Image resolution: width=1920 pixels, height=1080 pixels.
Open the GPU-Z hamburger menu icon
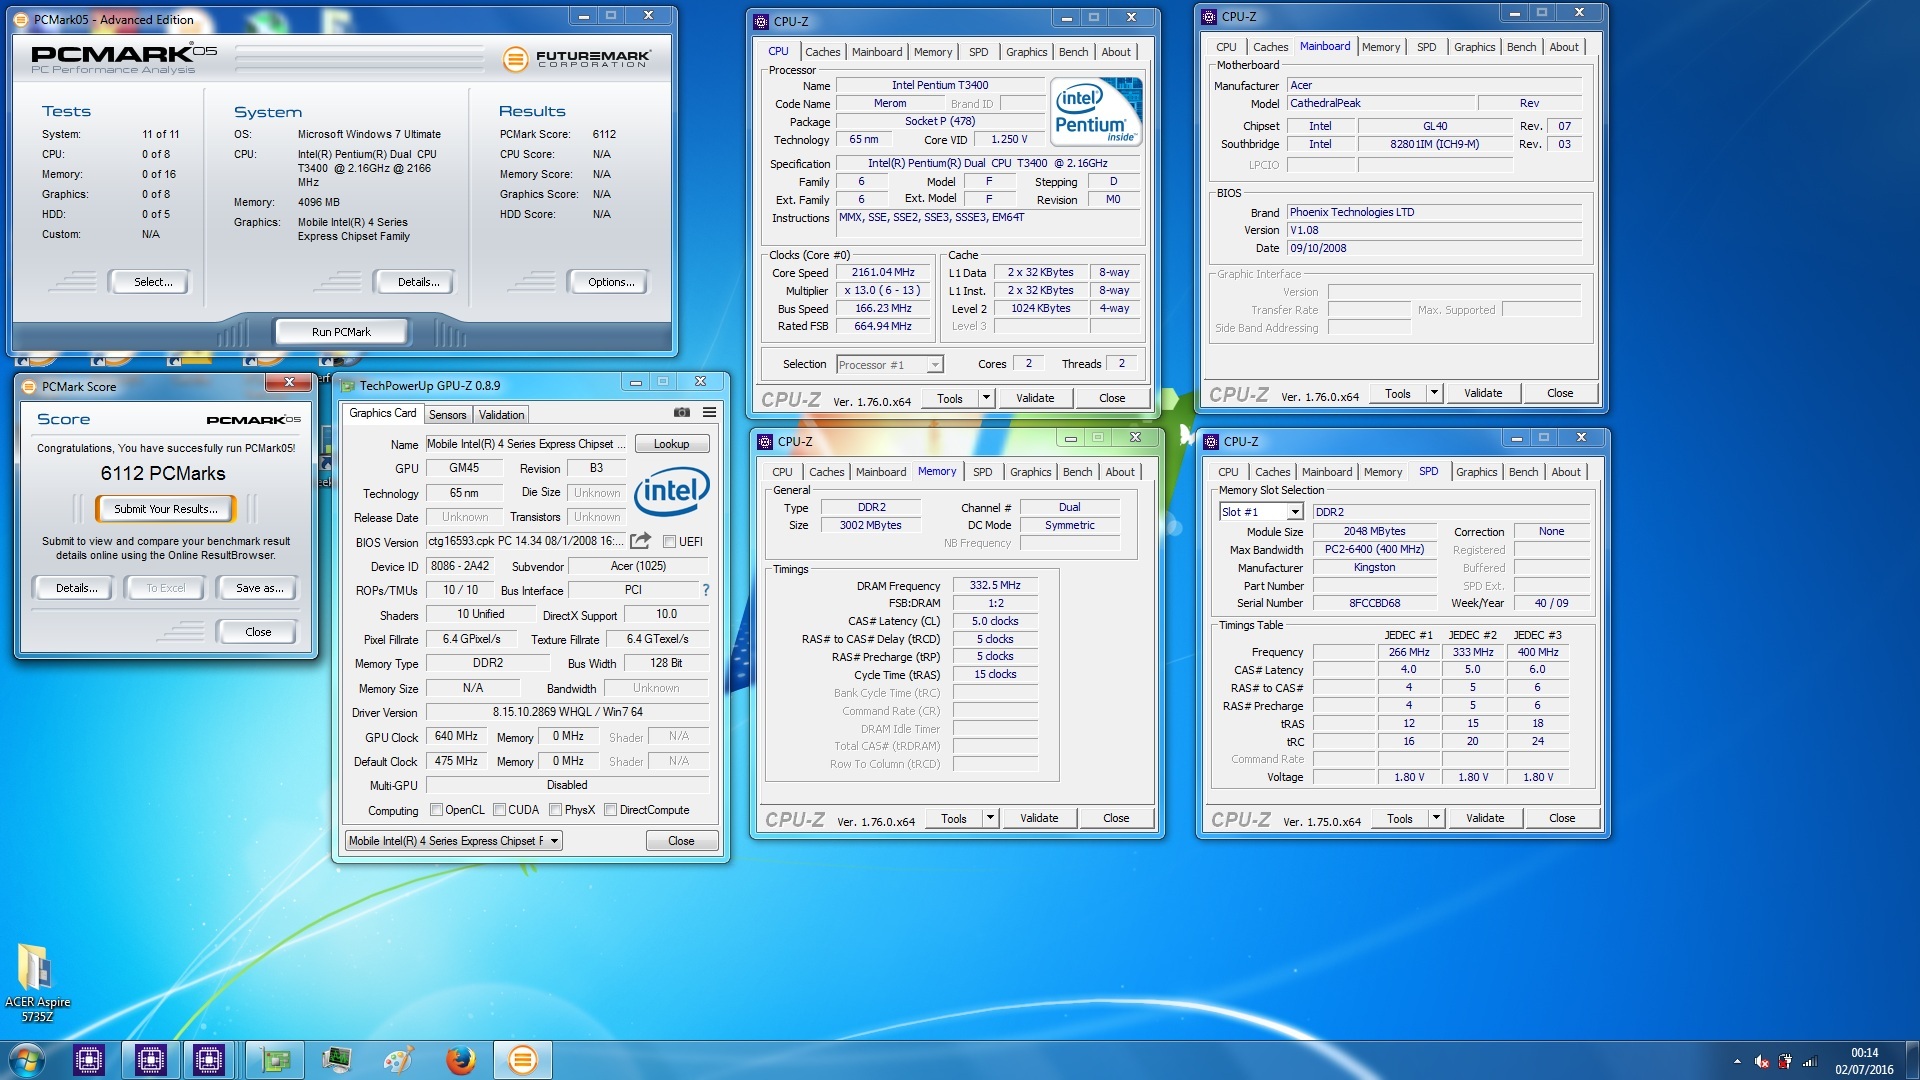click(x=709, y=412)
